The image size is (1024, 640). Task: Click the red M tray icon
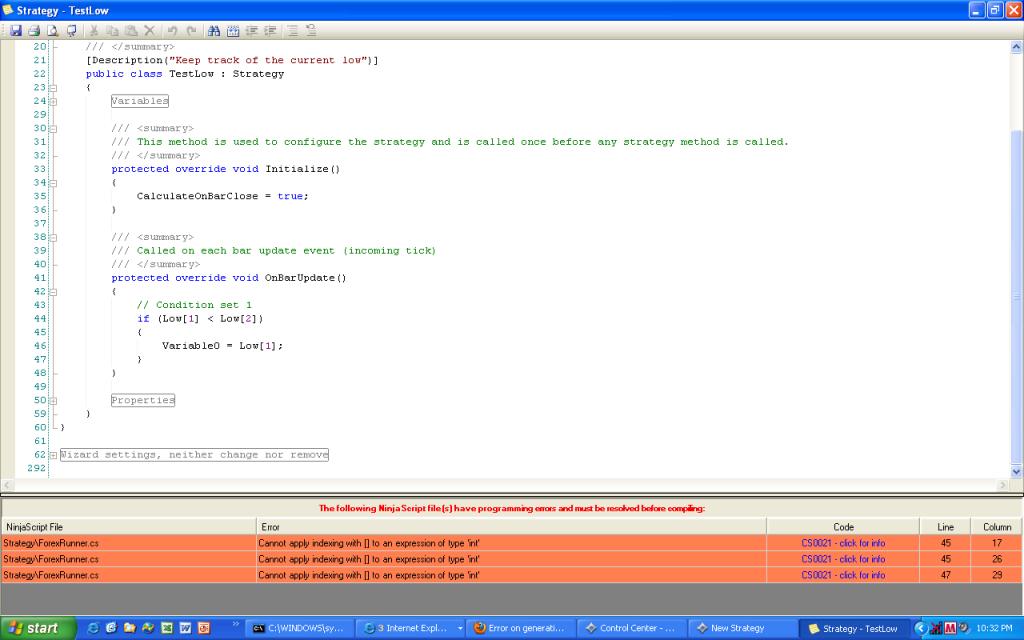point(950,628)
